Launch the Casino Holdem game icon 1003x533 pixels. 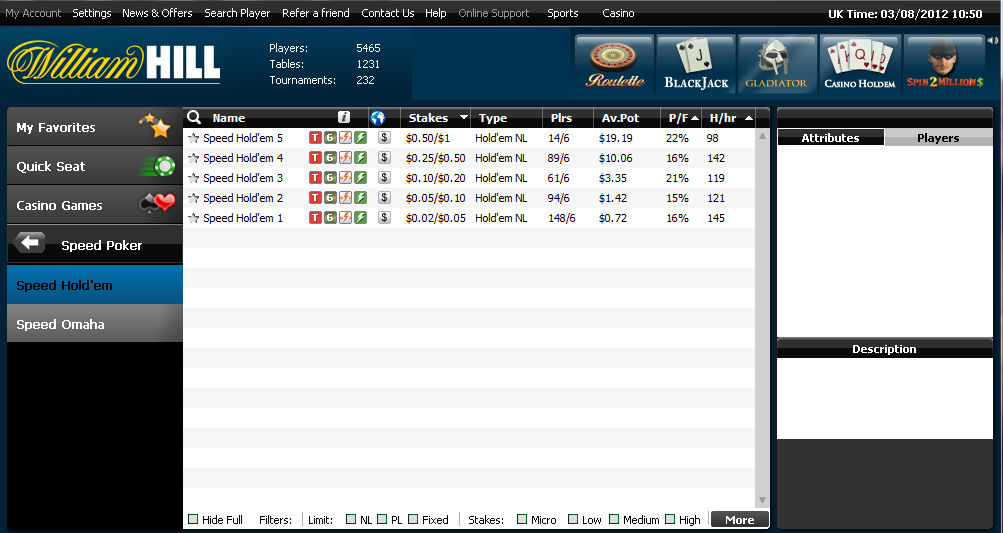tap(860, 64)
